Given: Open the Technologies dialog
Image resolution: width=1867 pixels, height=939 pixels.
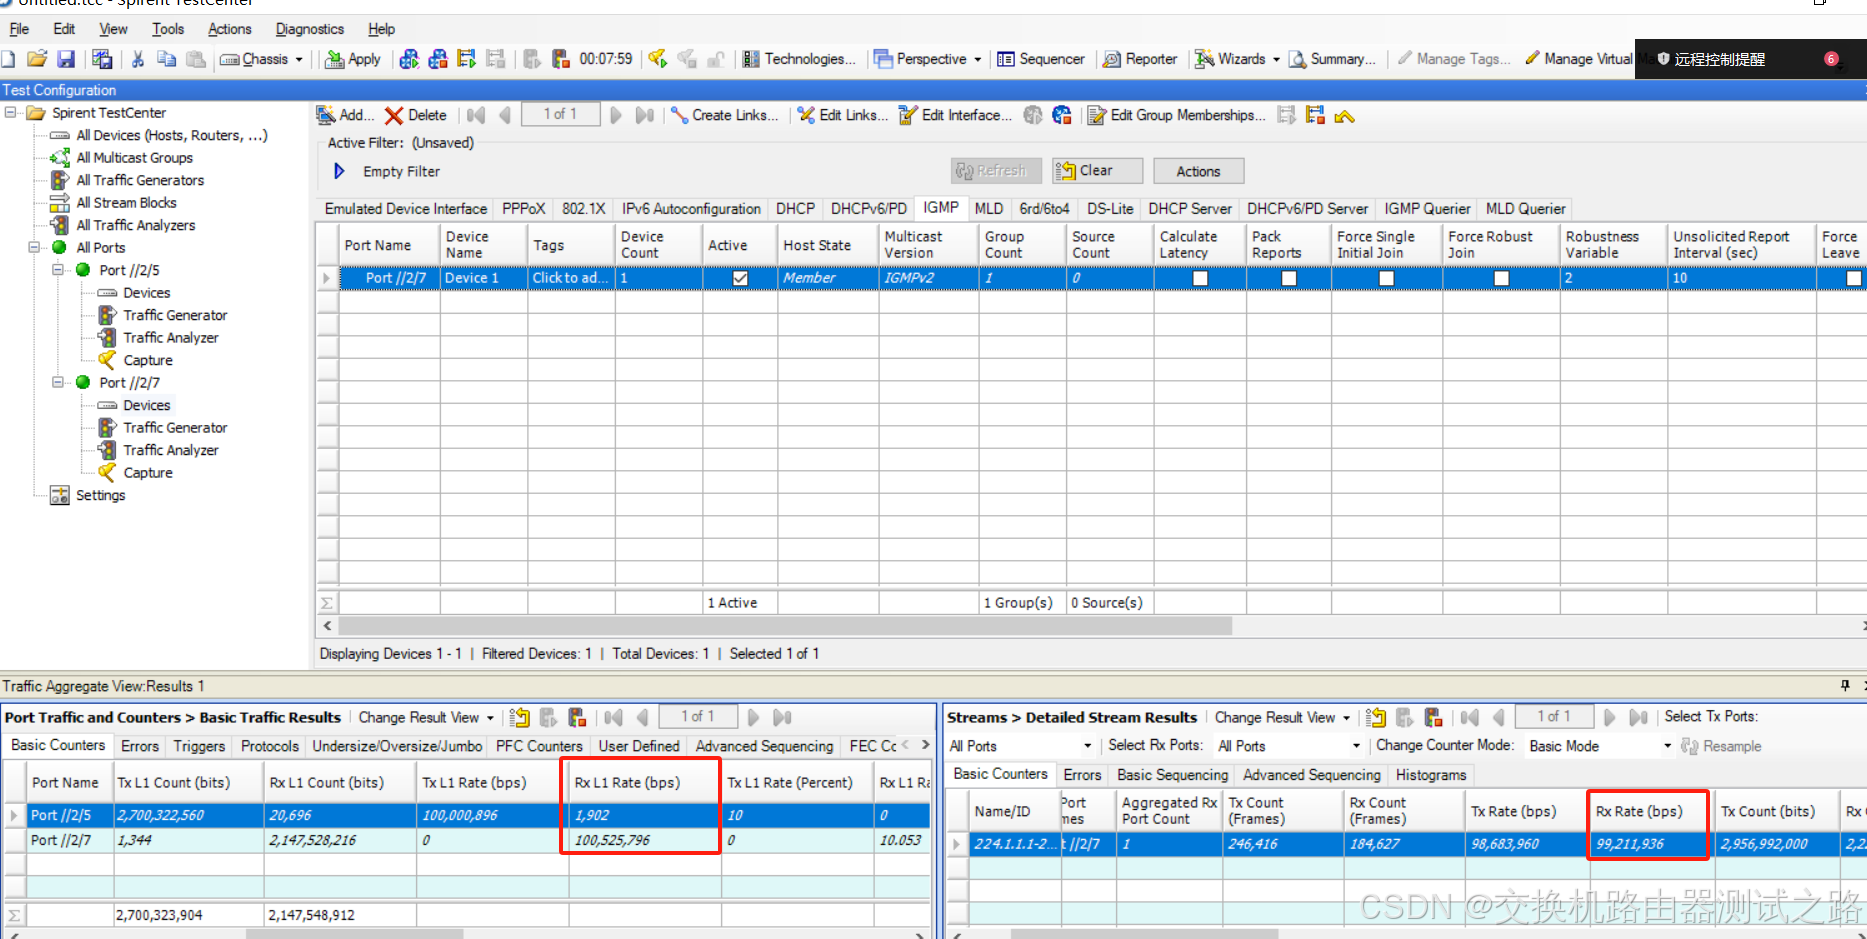Looking at the screenshot, I should click(798, 59).
